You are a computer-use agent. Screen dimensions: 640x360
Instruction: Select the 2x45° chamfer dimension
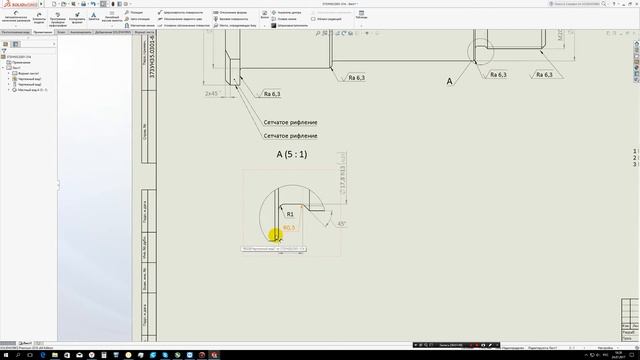[212, 93]
